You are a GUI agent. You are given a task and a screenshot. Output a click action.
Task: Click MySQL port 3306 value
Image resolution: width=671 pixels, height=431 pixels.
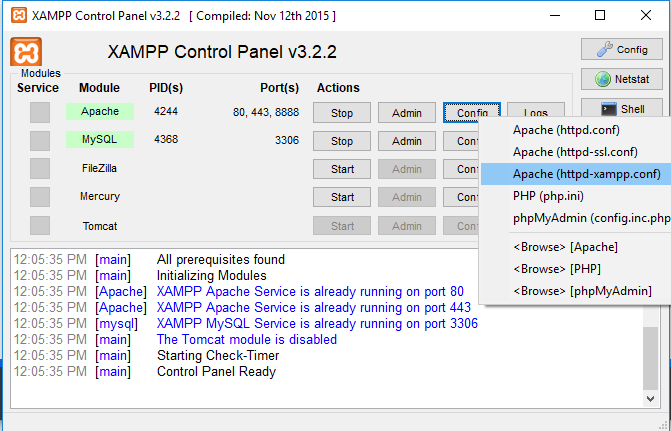[x=287, y=140]
